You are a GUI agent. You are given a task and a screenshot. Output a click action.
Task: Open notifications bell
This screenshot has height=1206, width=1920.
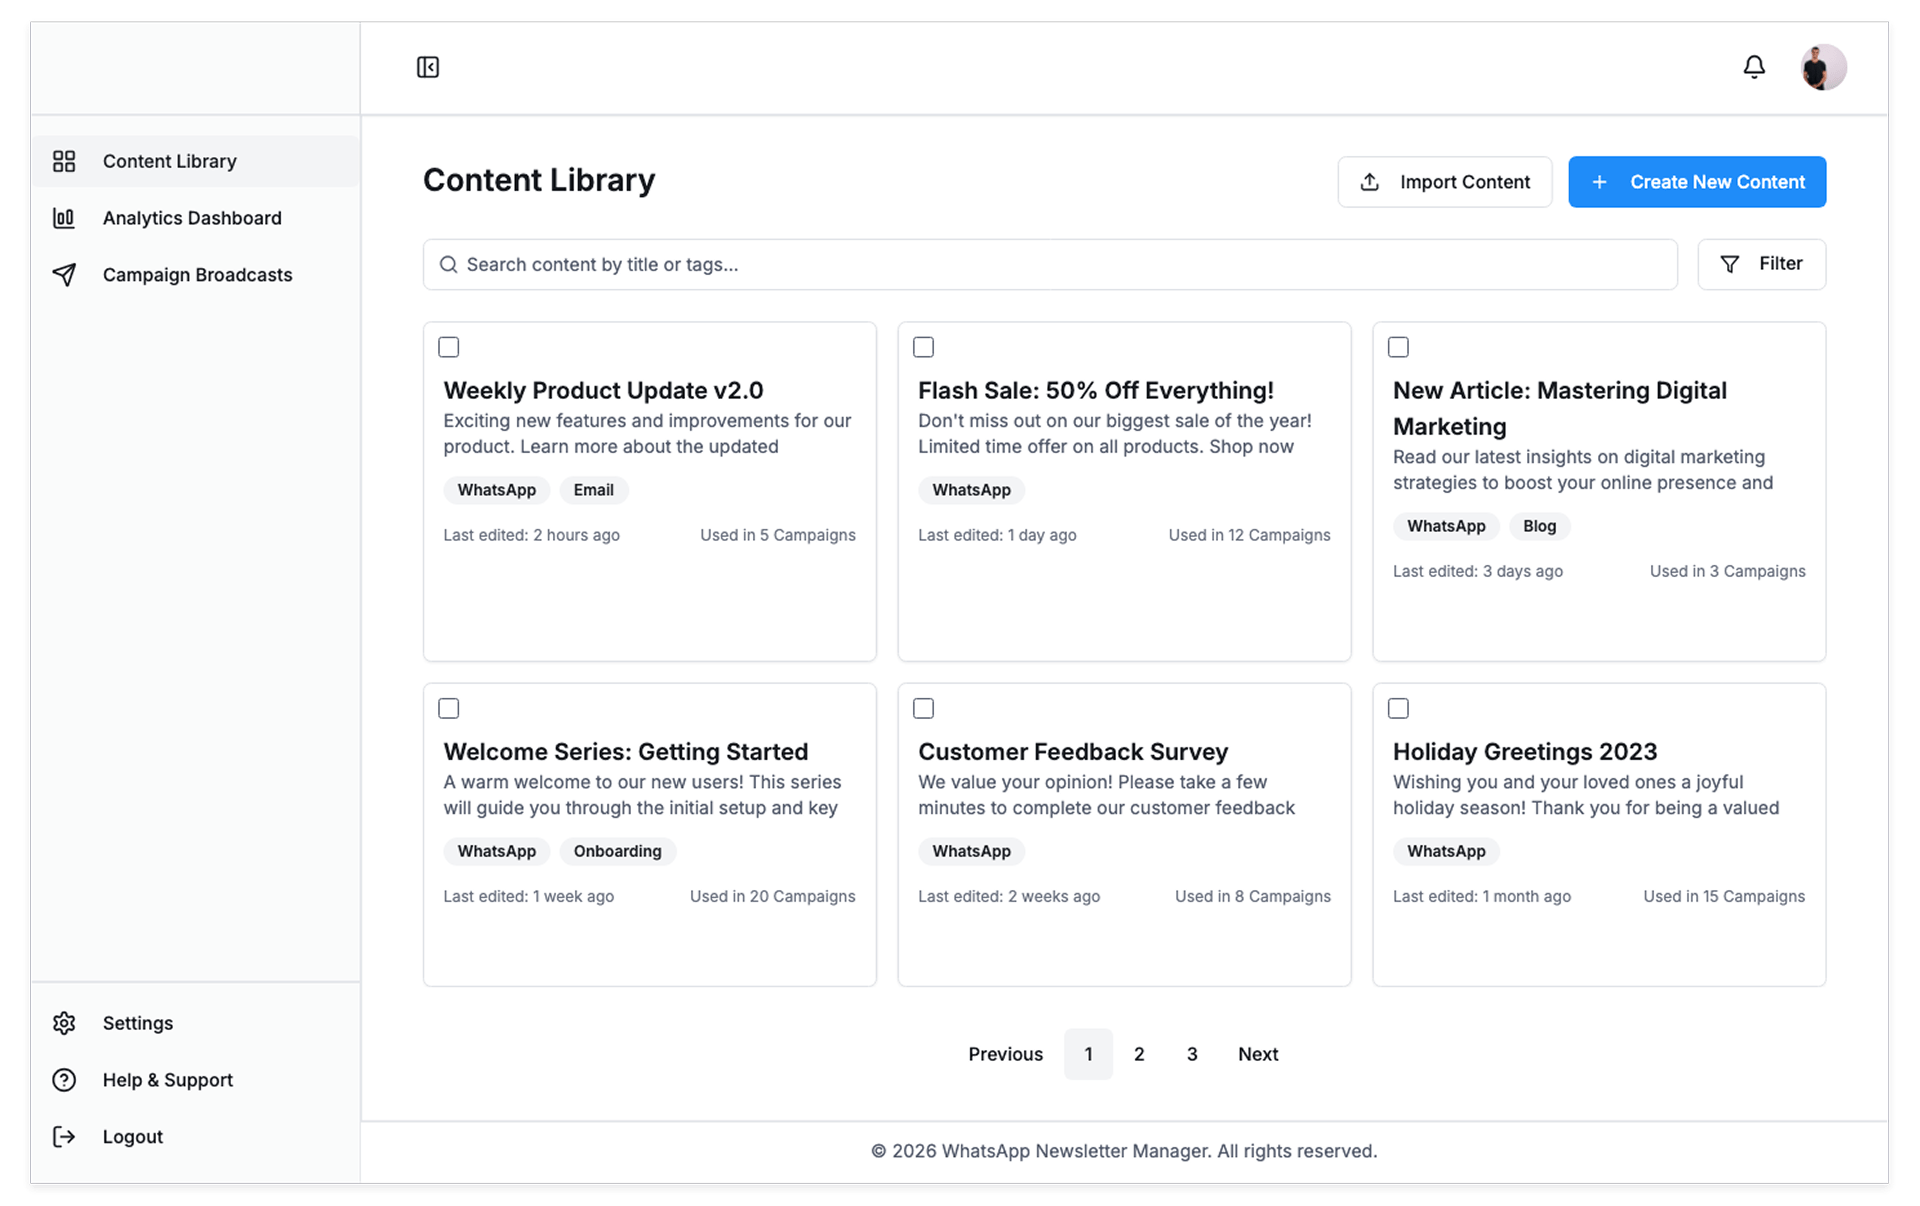(x=1754, y=67)
